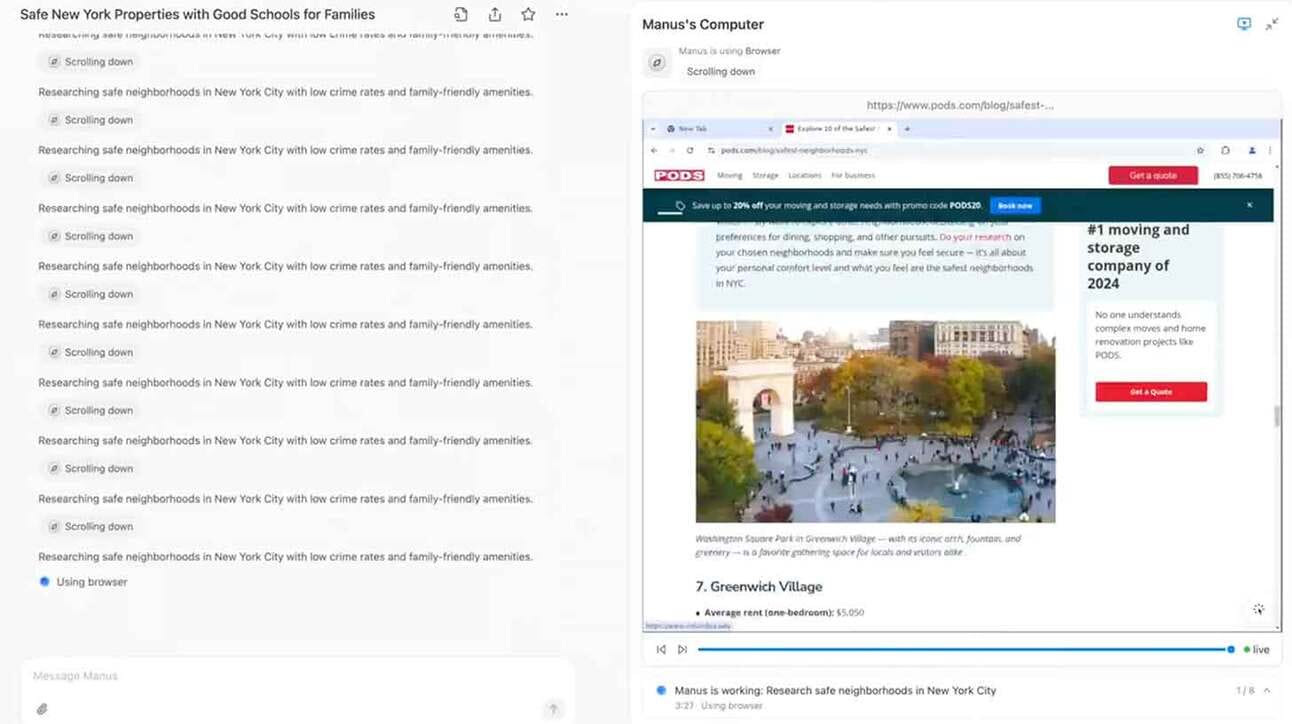Click the last Scrolling down action chip
This screenshot has height=724, width=1292.
[x=90, y=526]
